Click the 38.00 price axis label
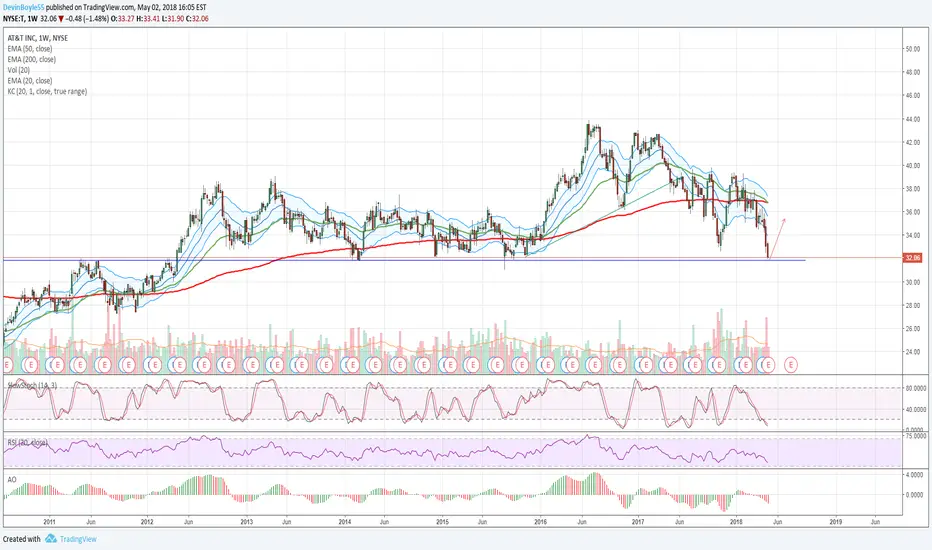This screenshot has width=932, height=550. point(912,189)
